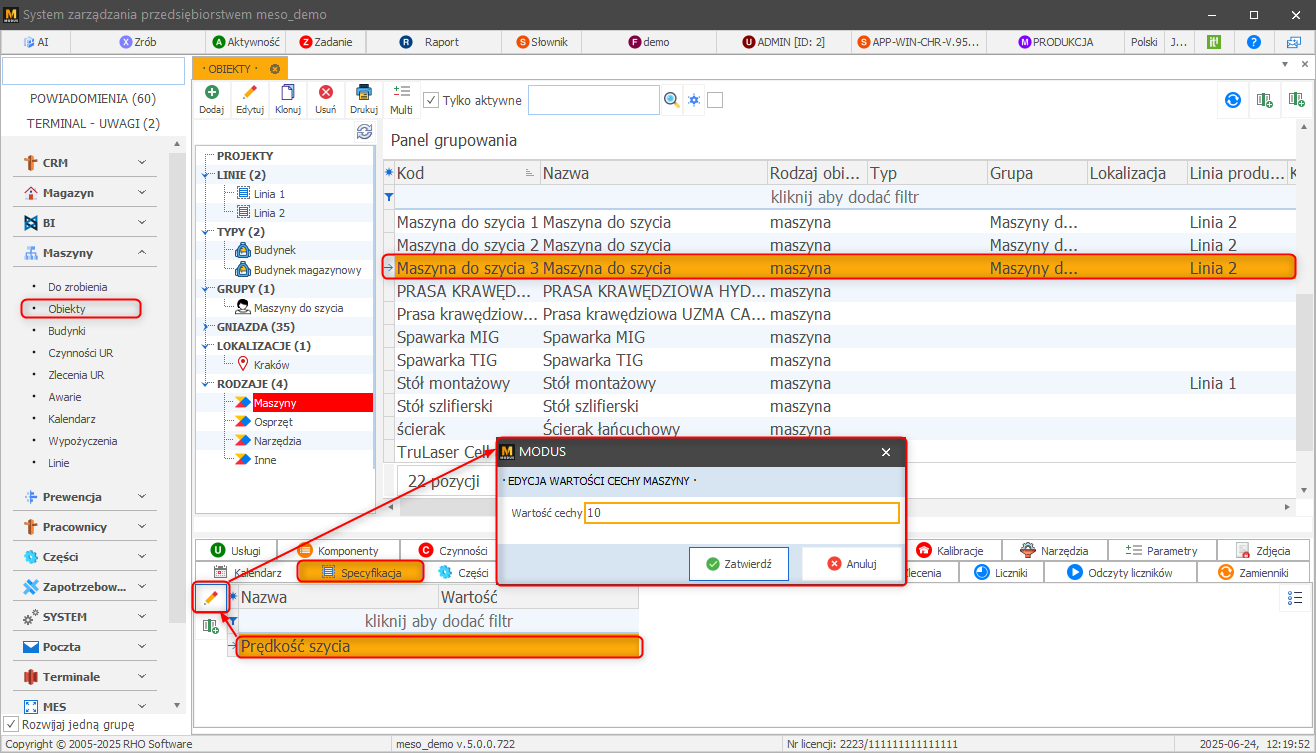Click the Edytuj pencil toolbar icon
Image resolution: width=1316 pixels, height=753 pixels.
click(x=249, y=98)
